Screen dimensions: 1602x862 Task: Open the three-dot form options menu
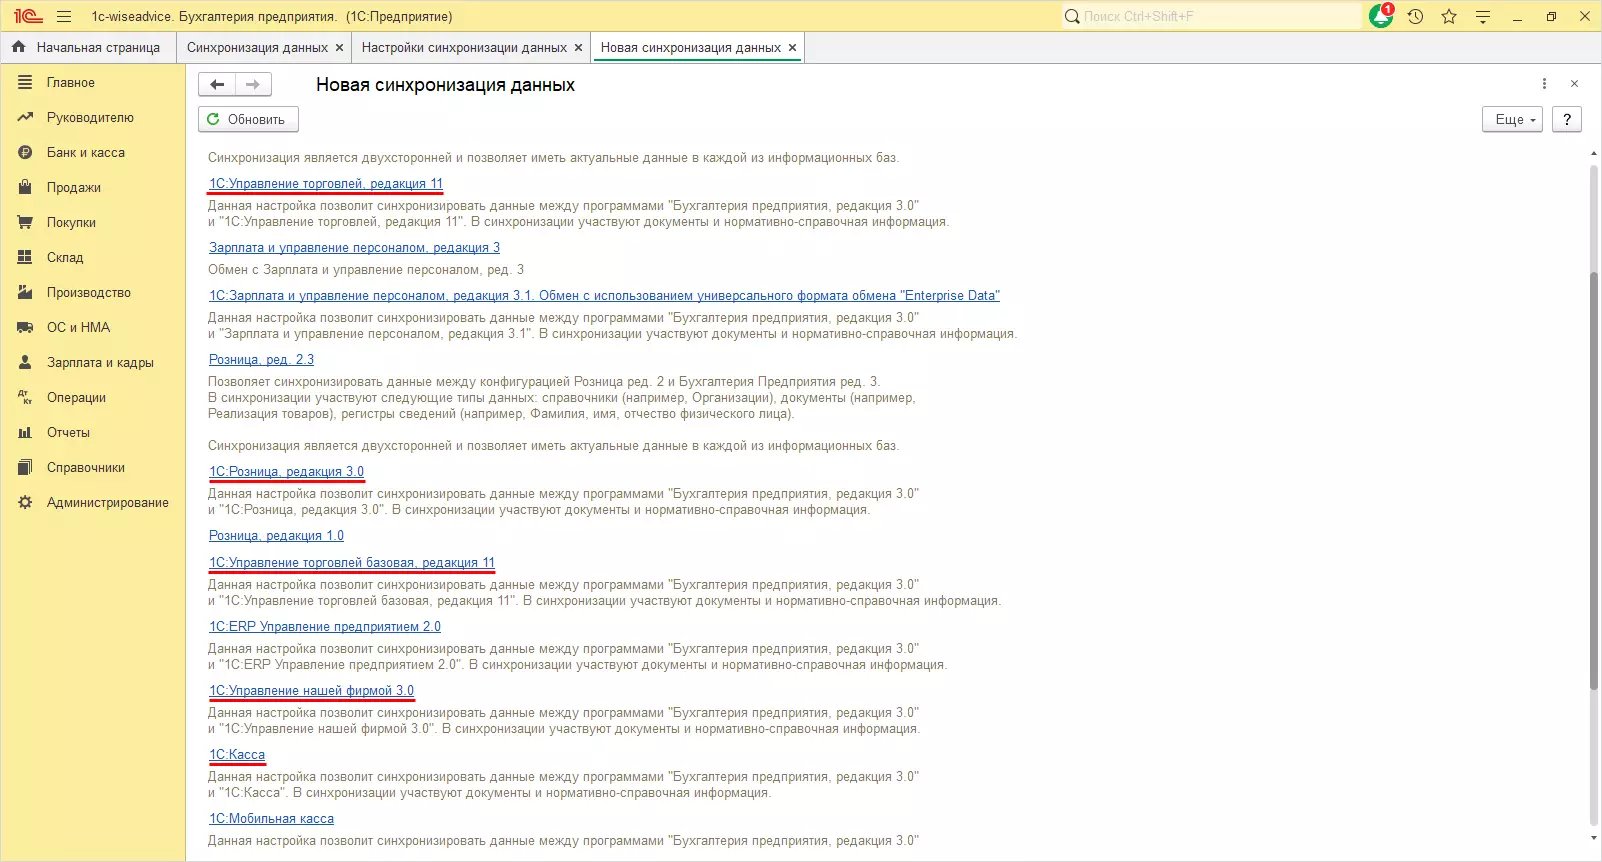[1544, 84]
